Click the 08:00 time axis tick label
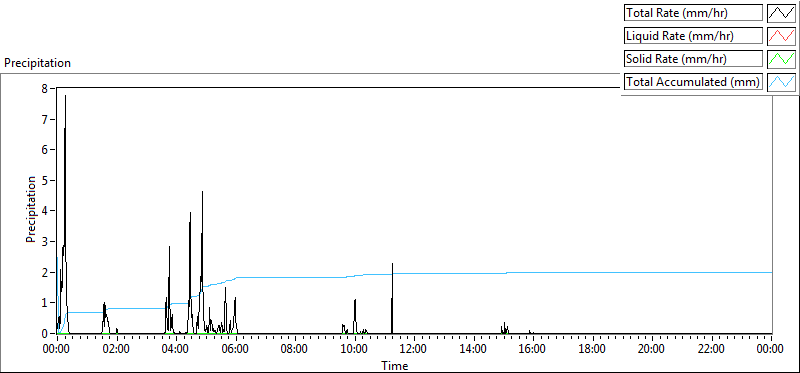This screenshot has height=373, width=800. [x=295, y=350]
